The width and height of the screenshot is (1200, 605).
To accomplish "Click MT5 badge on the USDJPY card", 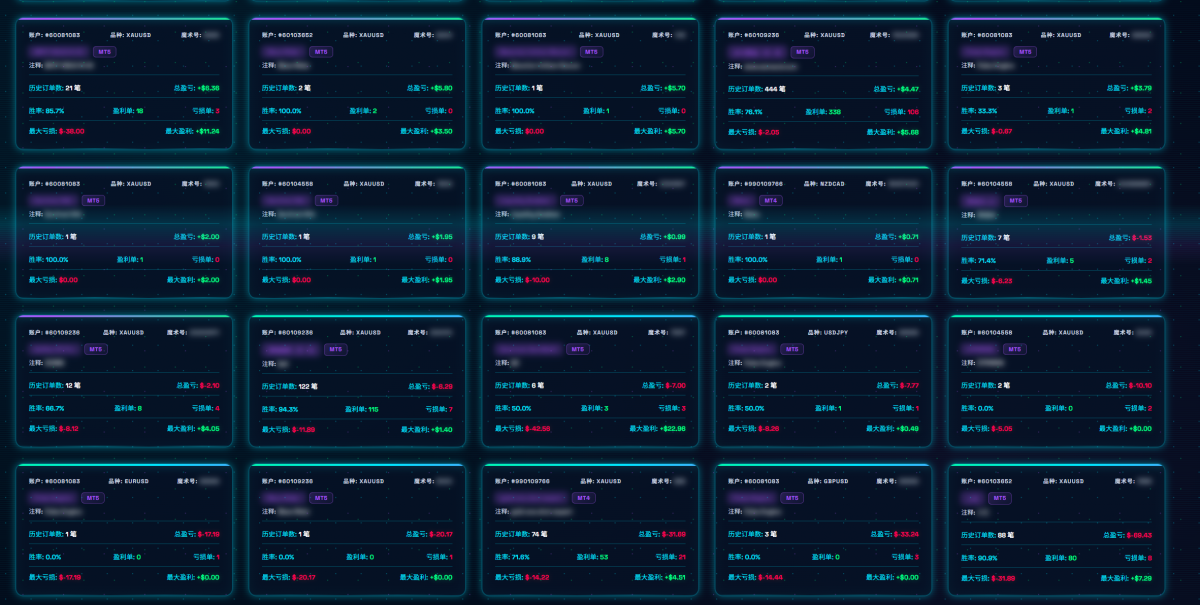I will (x=791, y=349).
